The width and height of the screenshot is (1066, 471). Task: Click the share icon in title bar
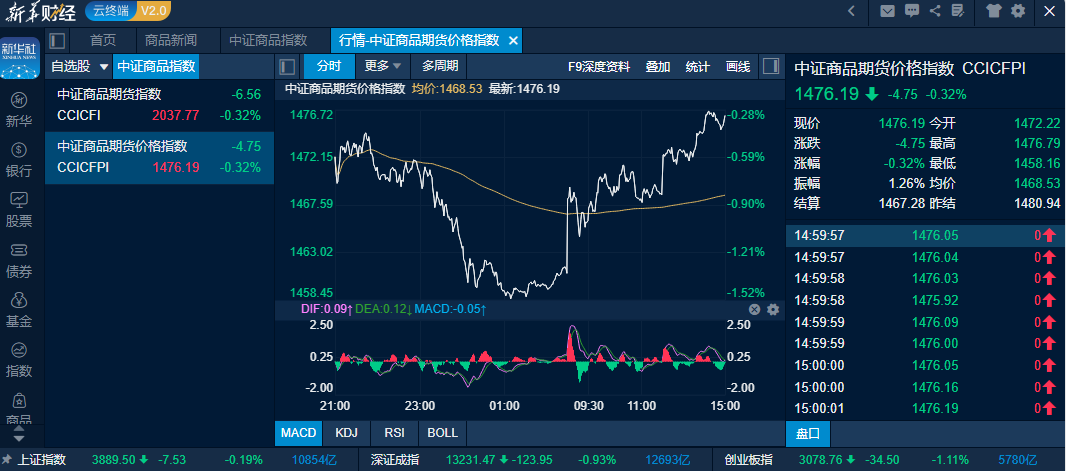(935, 11)
